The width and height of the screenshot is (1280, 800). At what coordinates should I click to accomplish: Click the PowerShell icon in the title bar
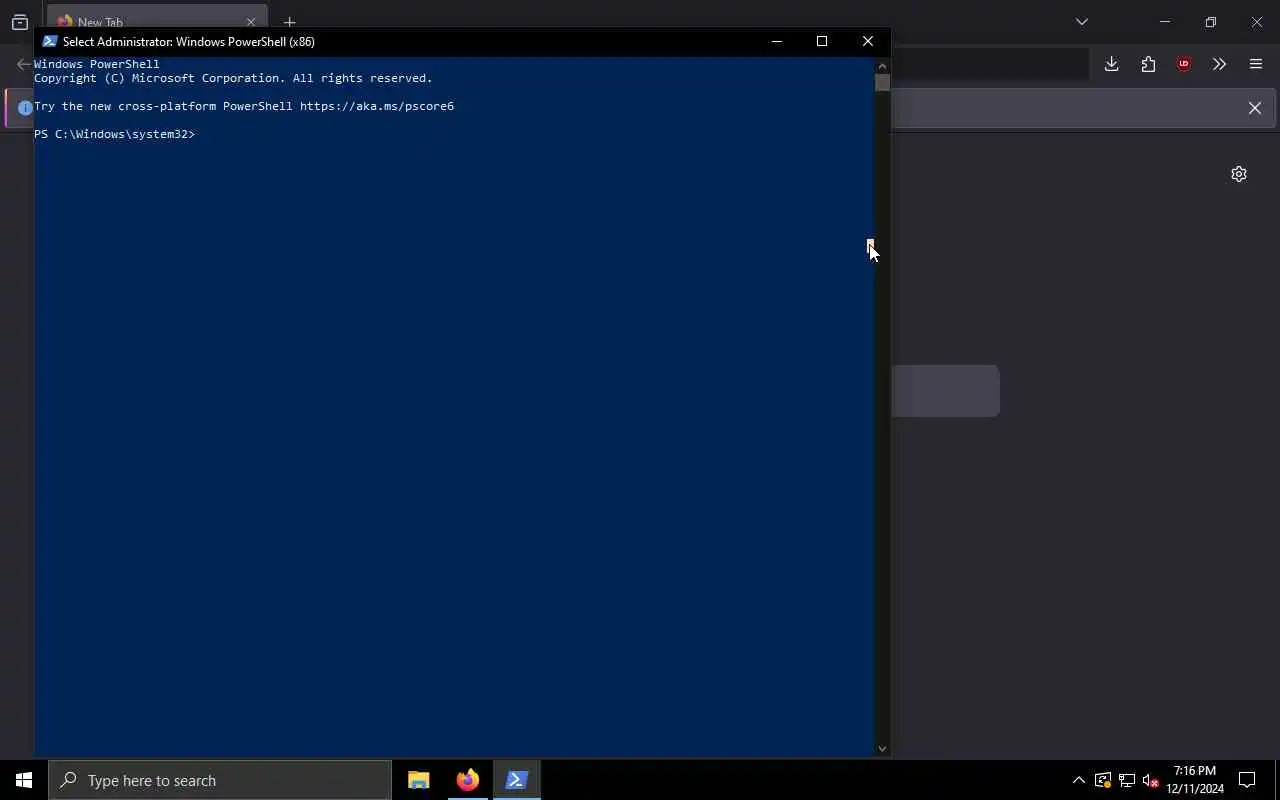(x=50, y=41)
